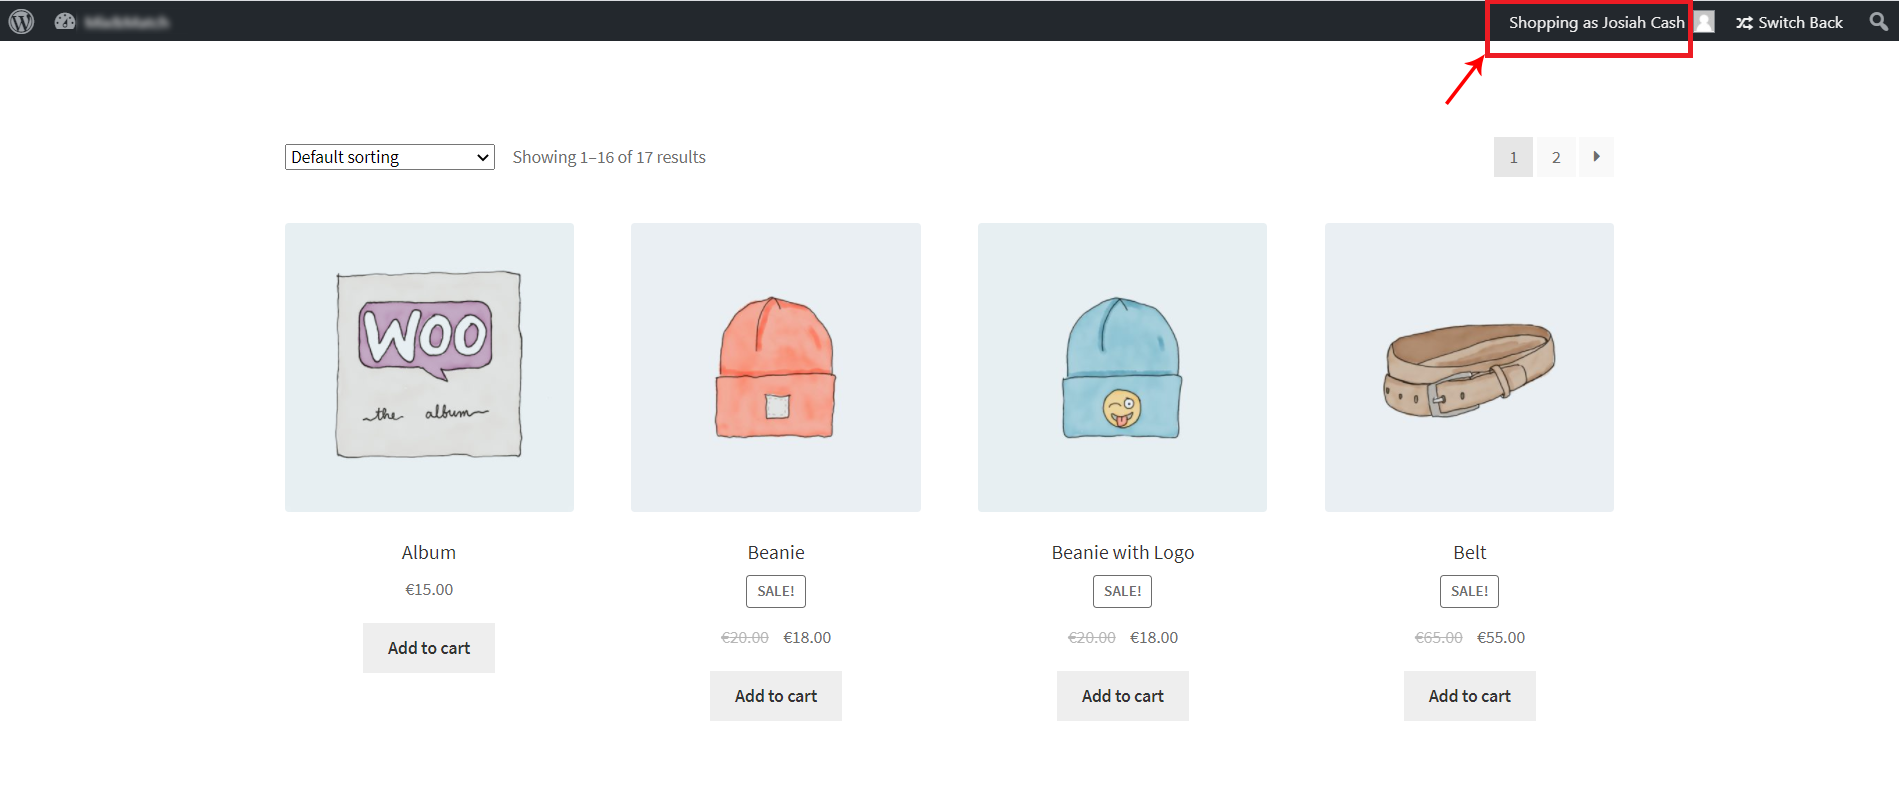The image size is (1899, 788).
Task: Open the Default sorting dropdown
Action: 390,157
